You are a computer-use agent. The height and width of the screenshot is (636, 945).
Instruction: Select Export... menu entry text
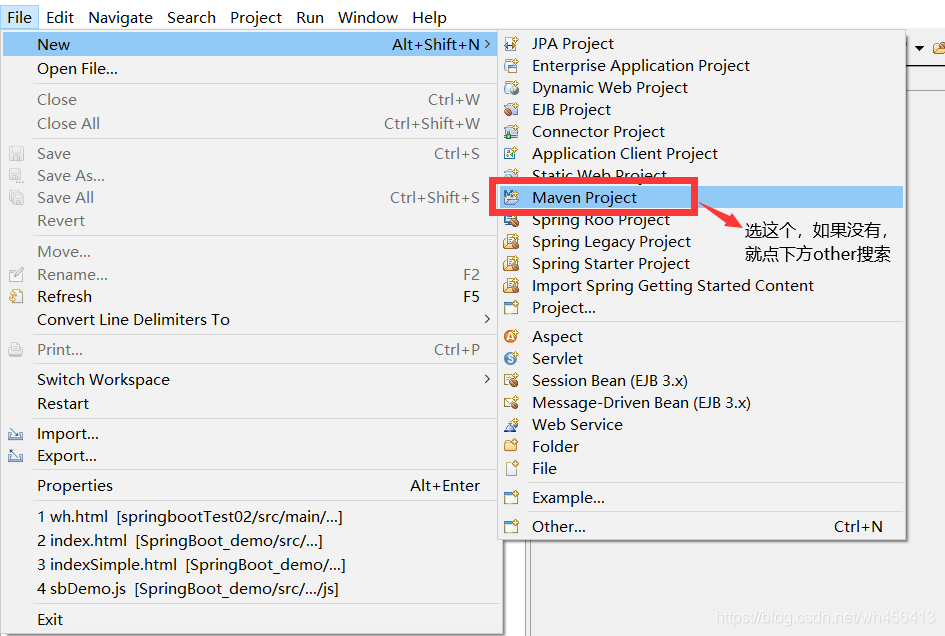pos(66,456)
